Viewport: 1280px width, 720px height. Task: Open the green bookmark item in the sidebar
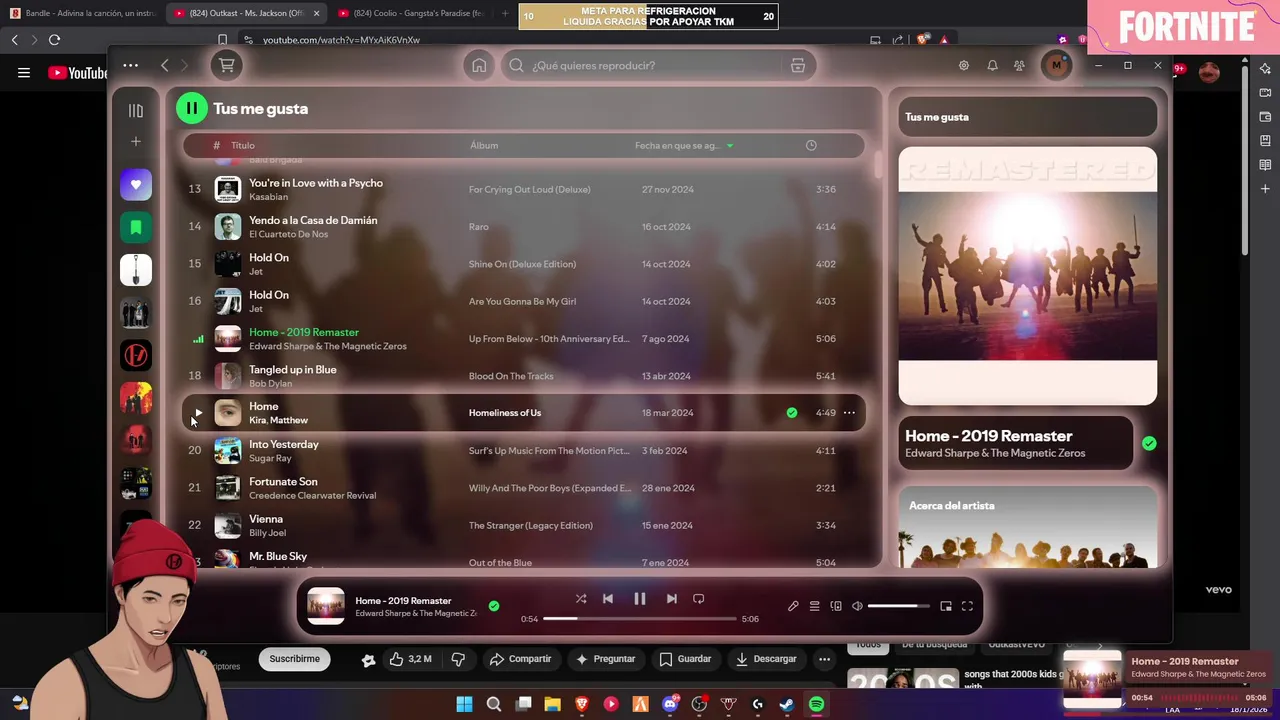pyautogui.click(x=136, y=227)
